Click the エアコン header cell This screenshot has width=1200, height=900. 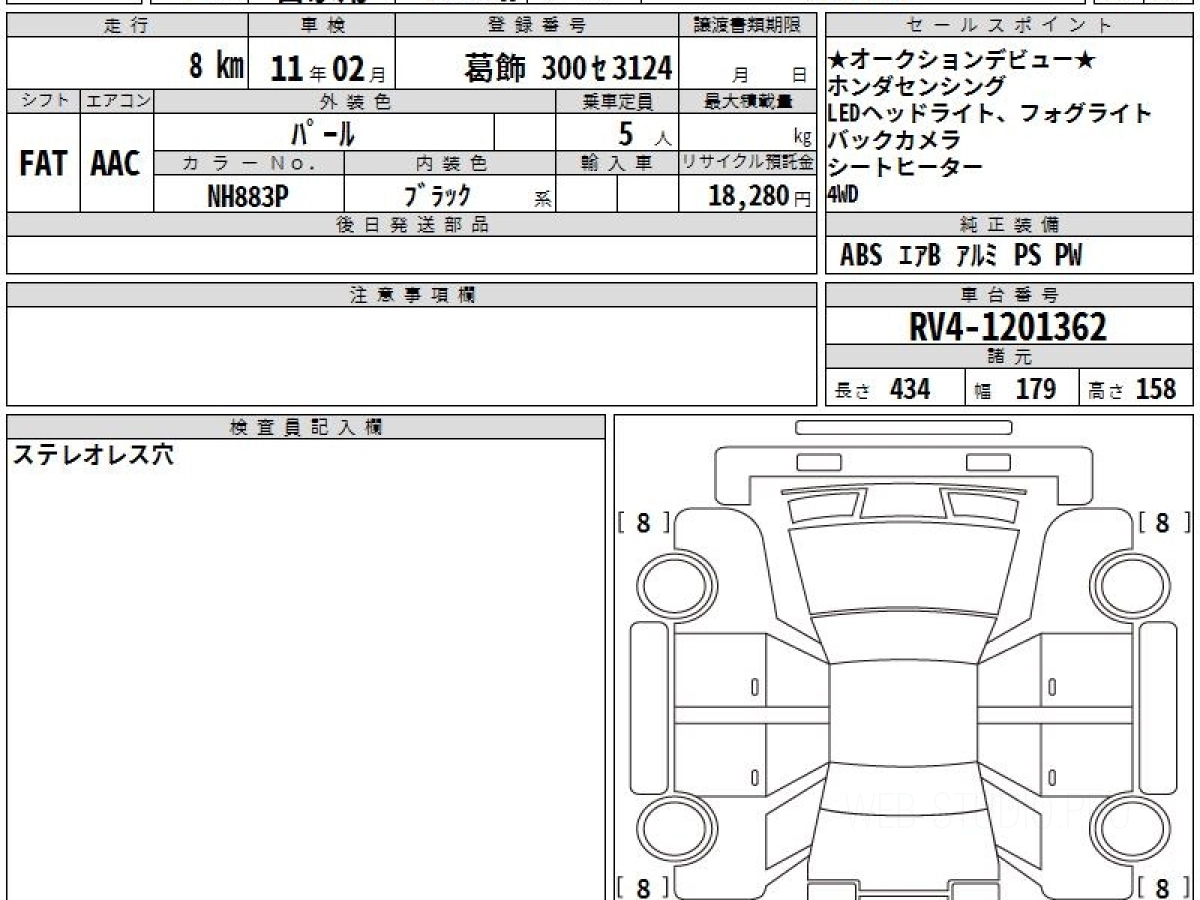[117, 101]
